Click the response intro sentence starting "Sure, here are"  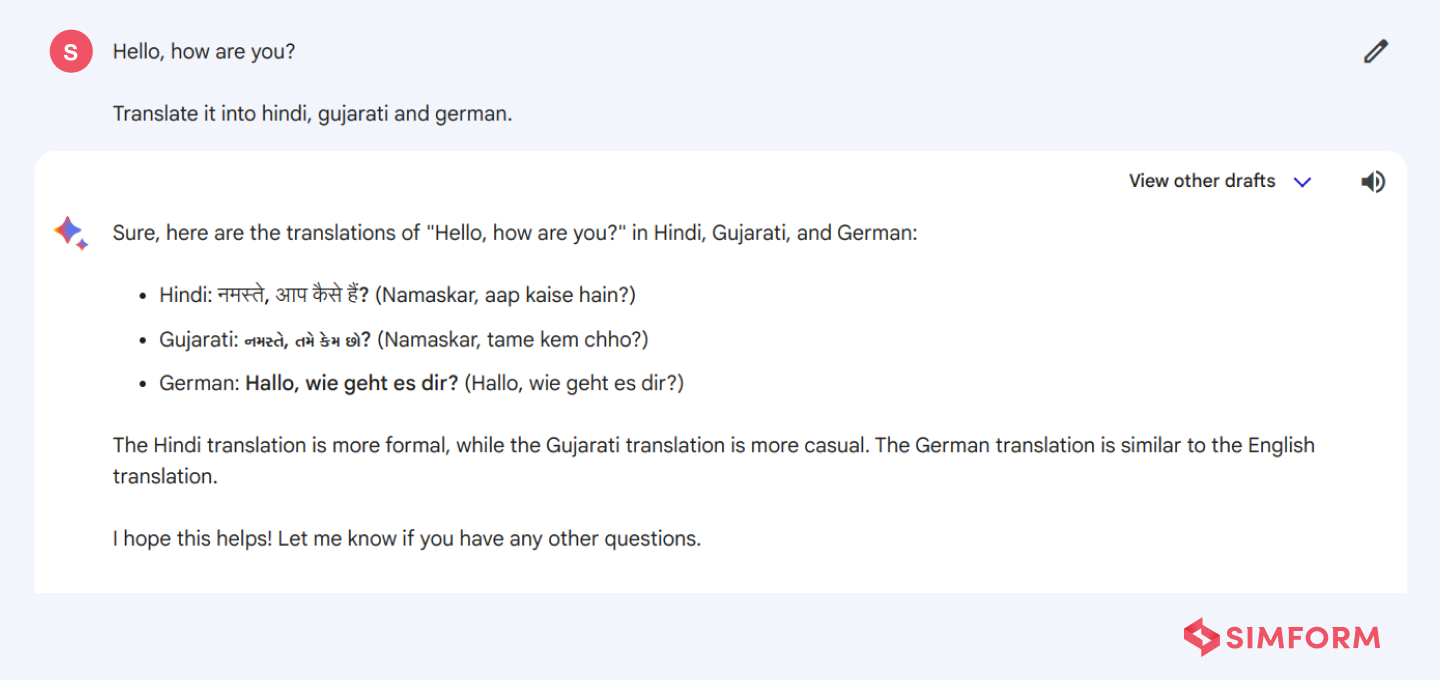(514, 233)
